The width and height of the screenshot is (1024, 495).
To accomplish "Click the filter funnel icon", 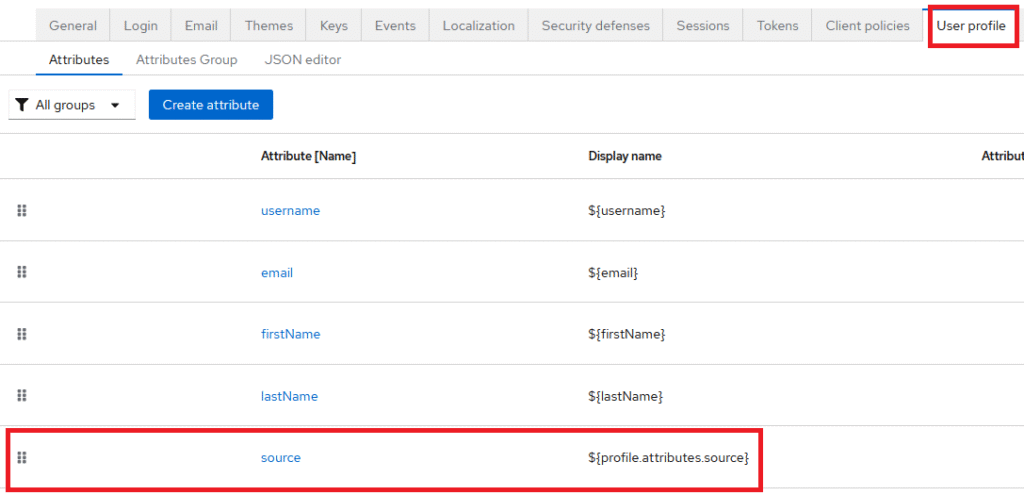I will pos(22,105).
